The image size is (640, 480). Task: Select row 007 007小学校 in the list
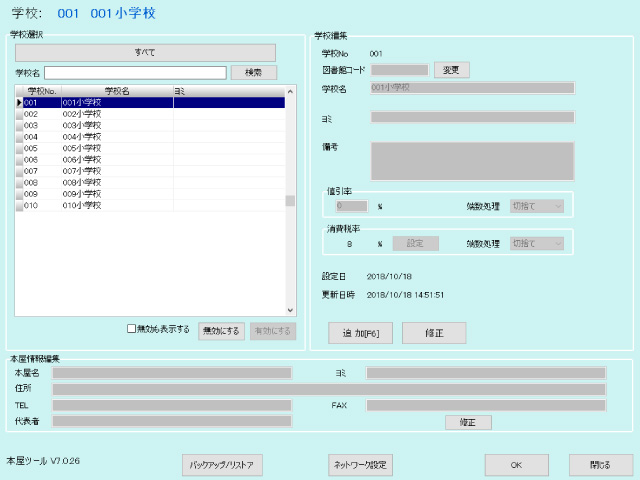[100, 171]
